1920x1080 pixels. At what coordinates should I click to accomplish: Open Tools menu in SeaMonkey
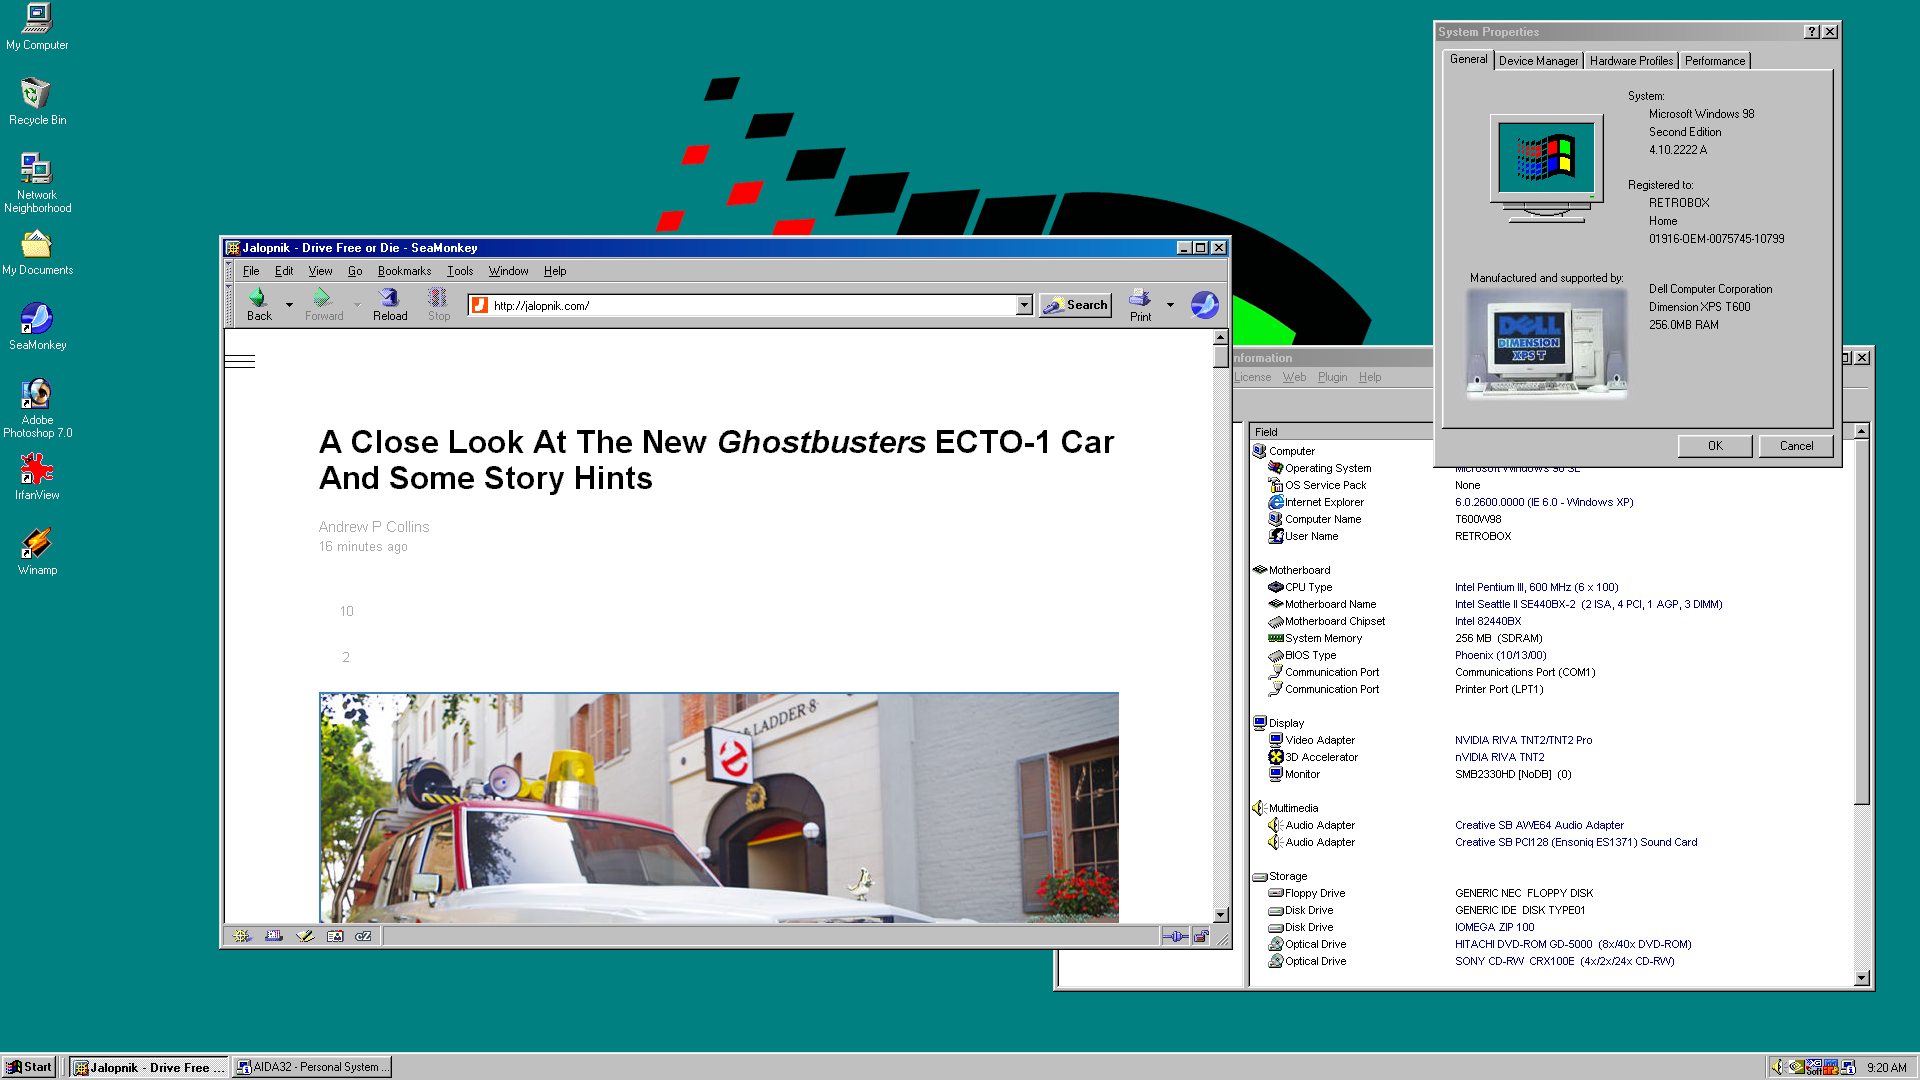point(460,271)
